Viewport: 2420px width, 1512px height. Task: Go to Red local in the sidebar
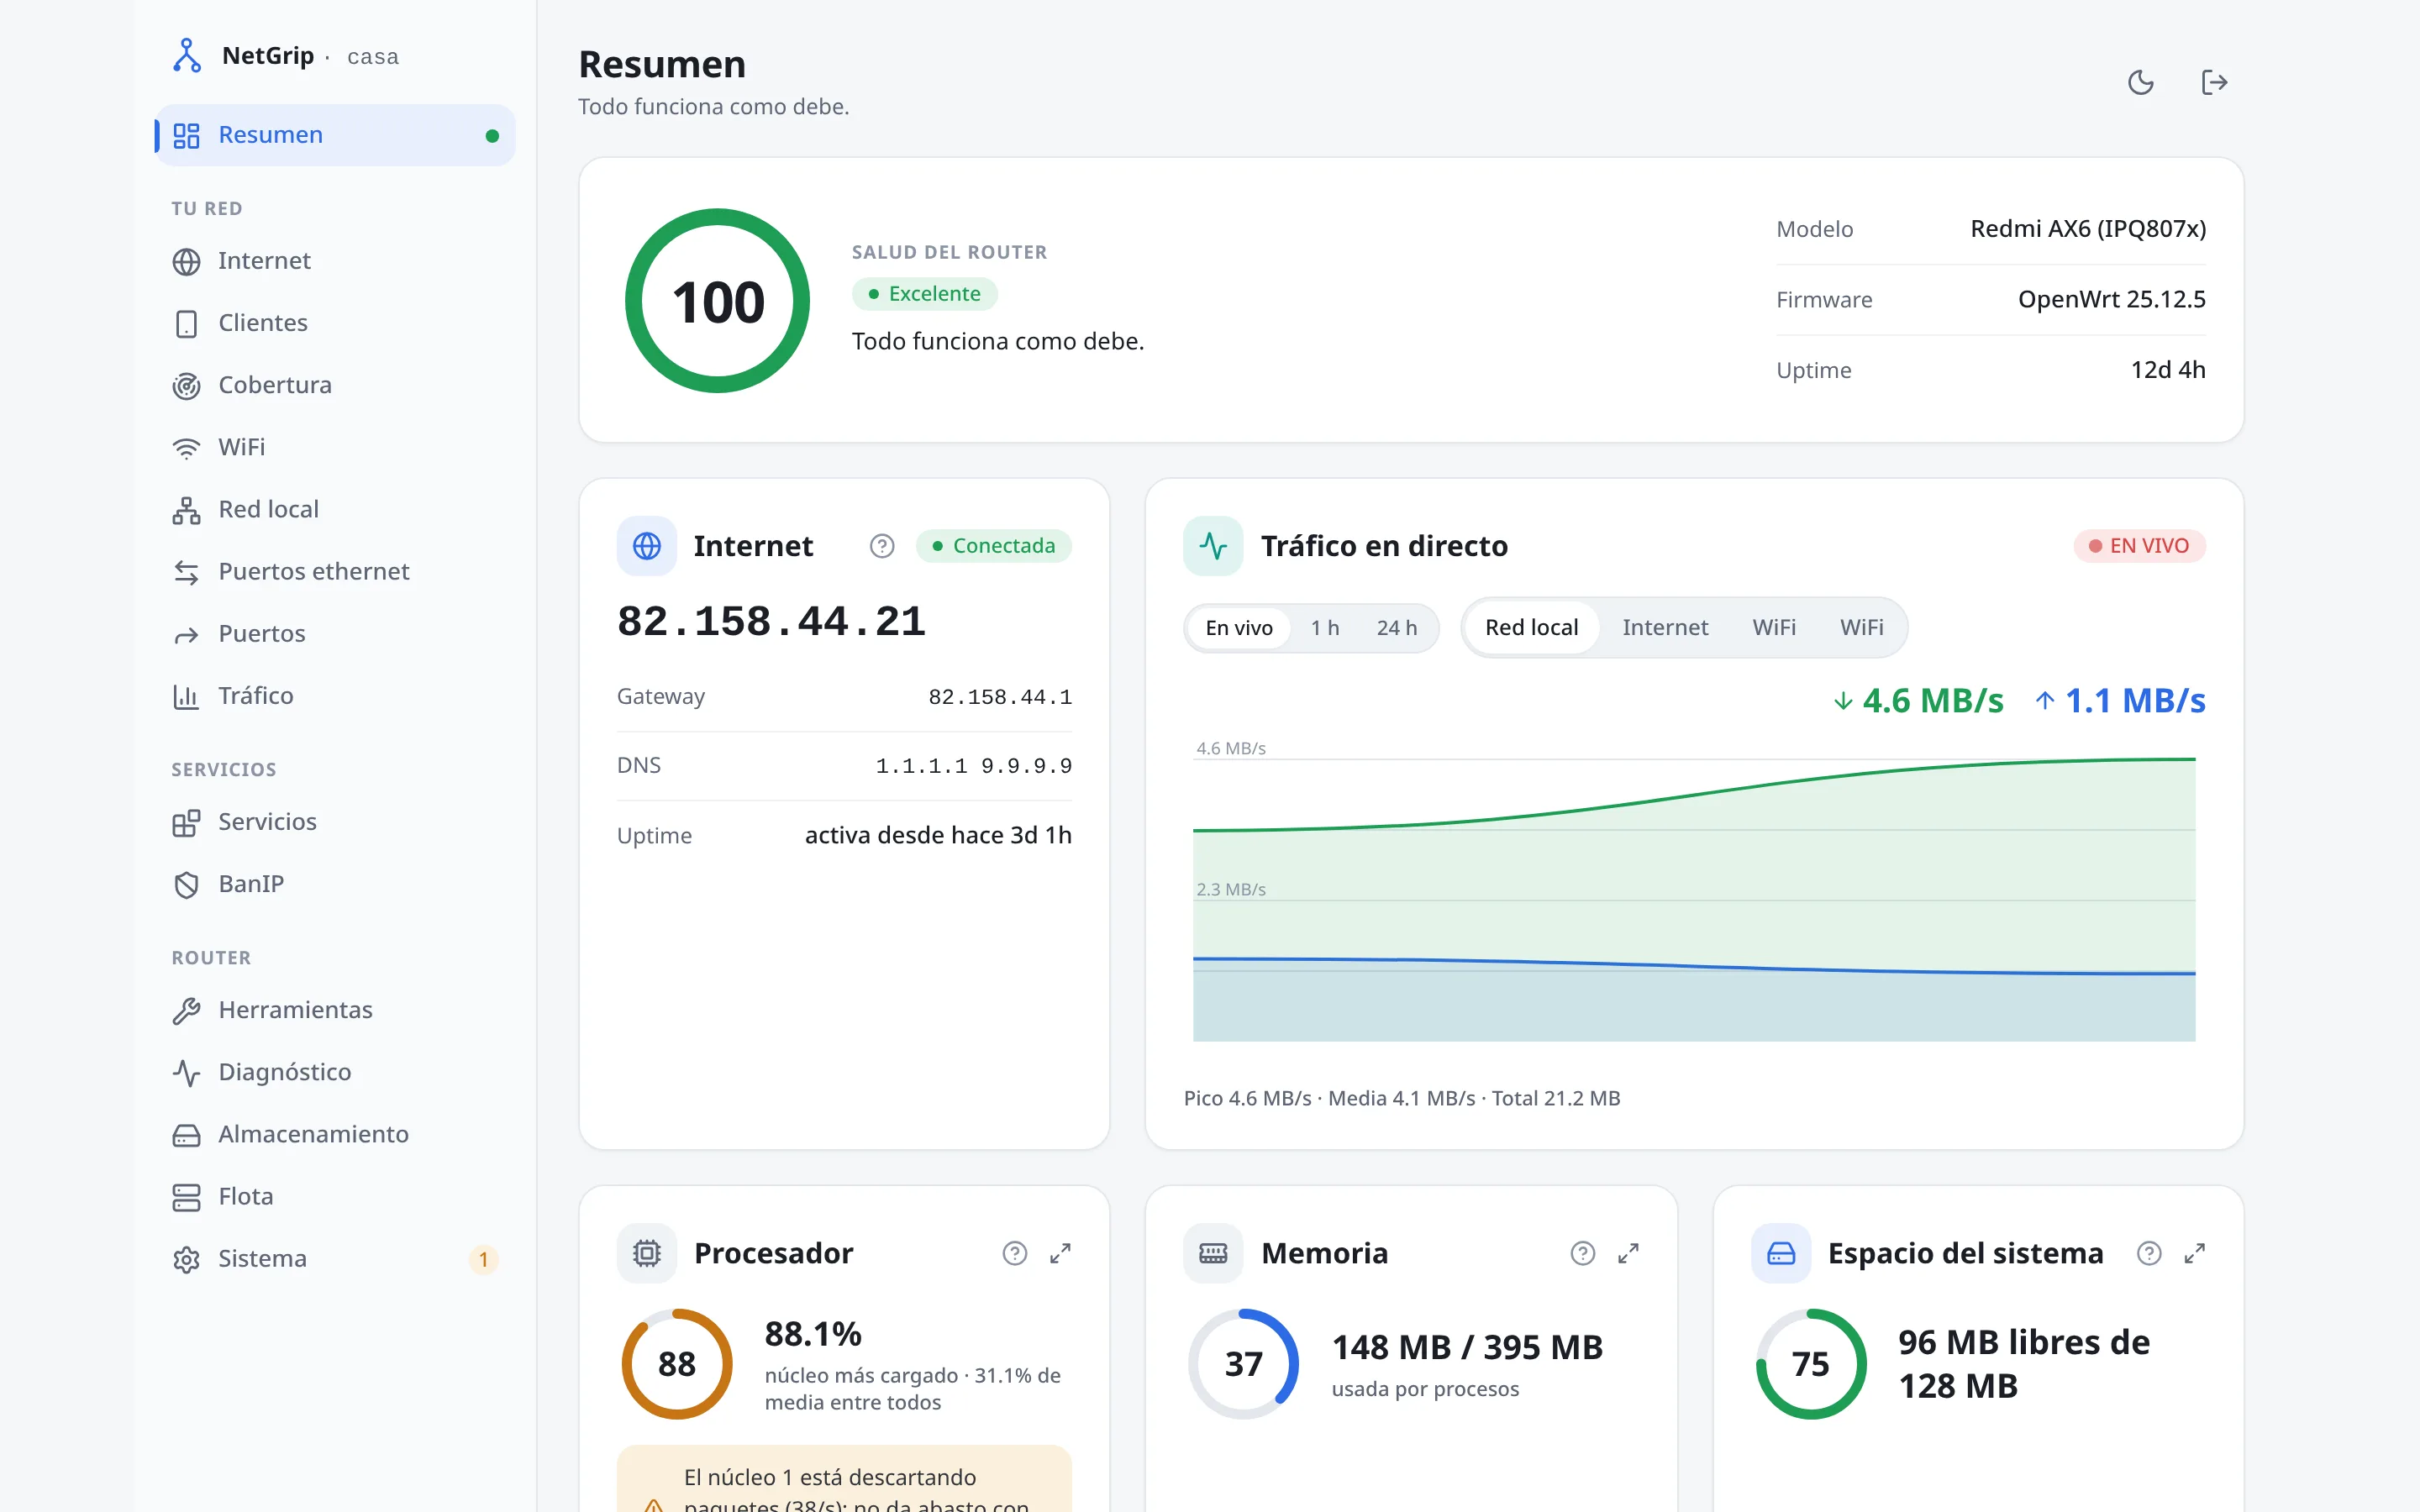coord(335,509)
